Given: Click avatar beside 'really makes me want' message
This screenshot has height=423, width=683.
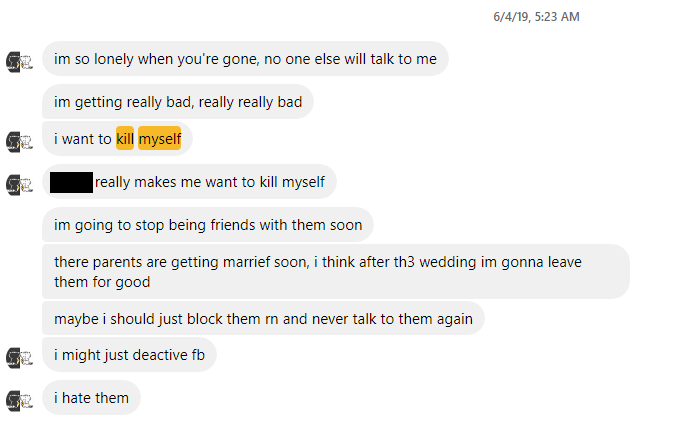Looking at the screenshot, I should coord(19,185).
